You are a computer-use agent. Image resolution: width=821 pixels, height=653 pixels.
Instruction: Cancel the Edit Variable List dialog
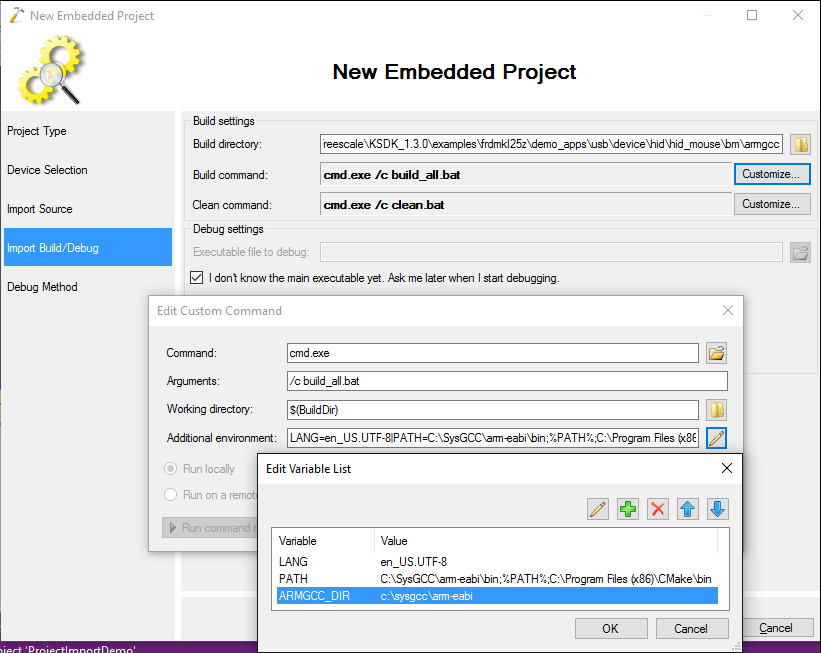(691, 628)
